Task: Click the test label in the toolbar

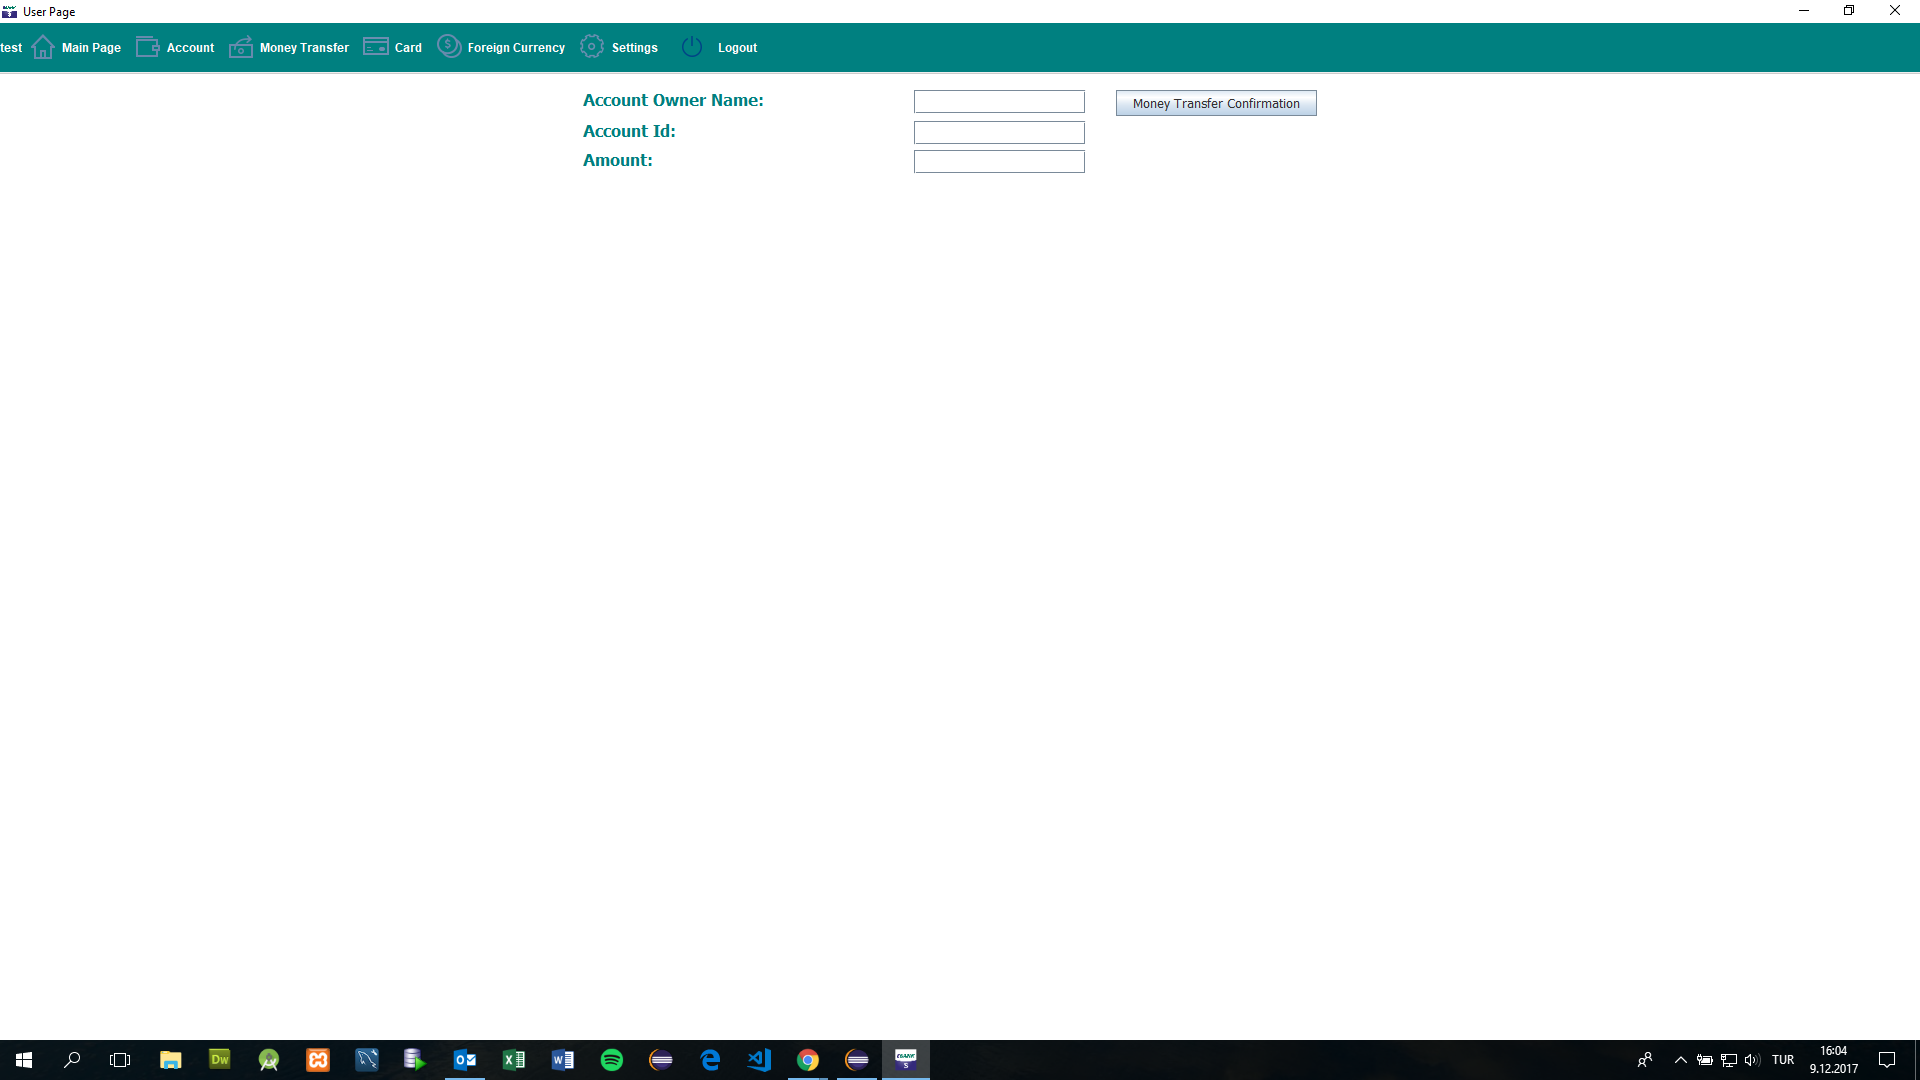Action: (x=11, y=47)
